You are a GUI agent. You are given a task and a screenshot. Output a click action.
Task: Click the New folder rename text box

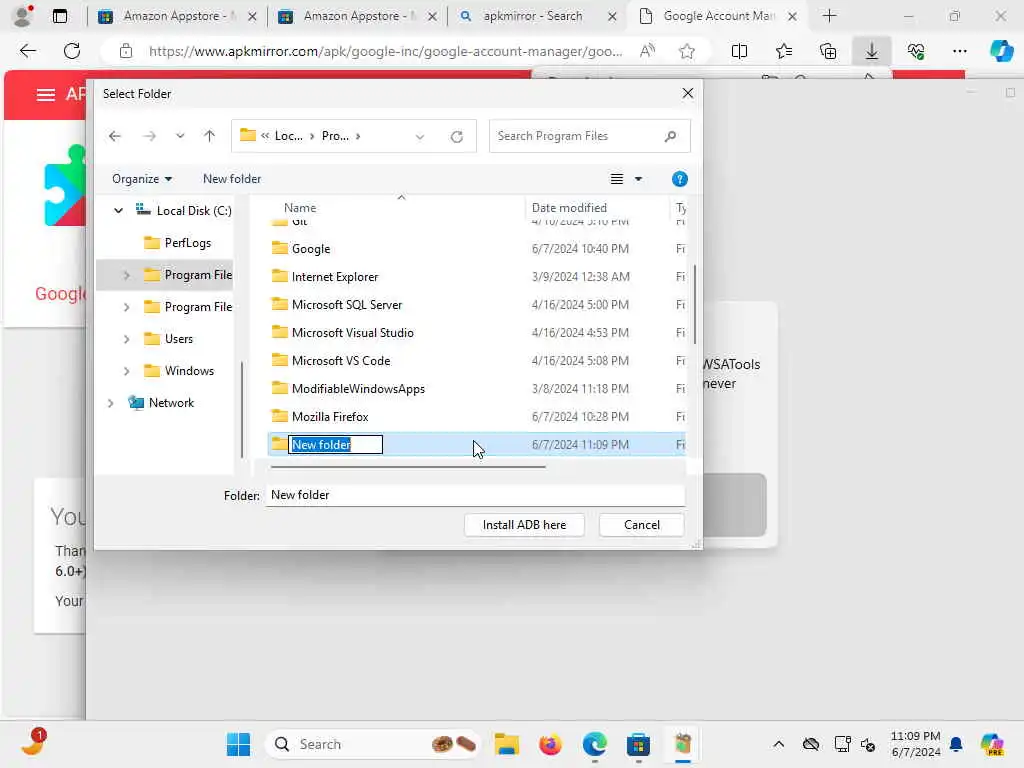336,445
